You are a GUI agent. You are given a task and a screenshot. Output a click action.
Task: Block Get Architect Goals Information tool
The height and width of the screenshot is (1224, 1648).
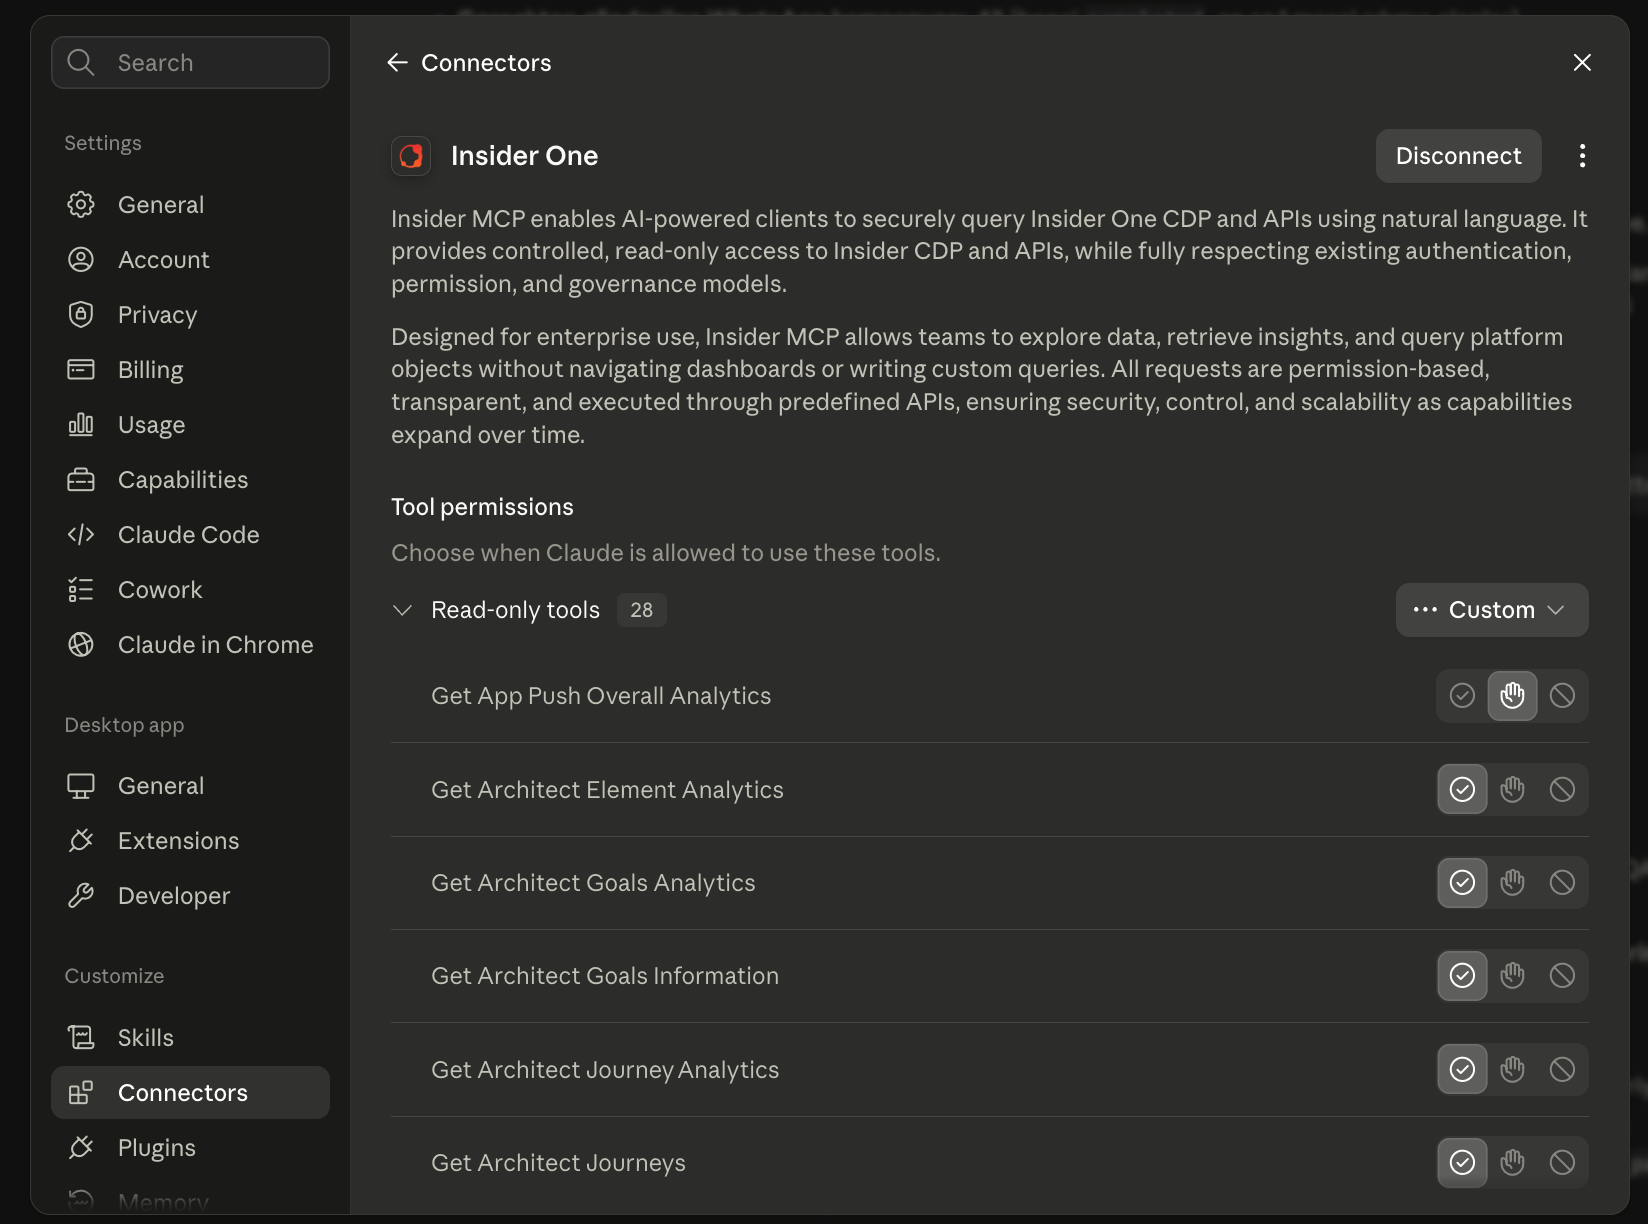coord(1562,975)
